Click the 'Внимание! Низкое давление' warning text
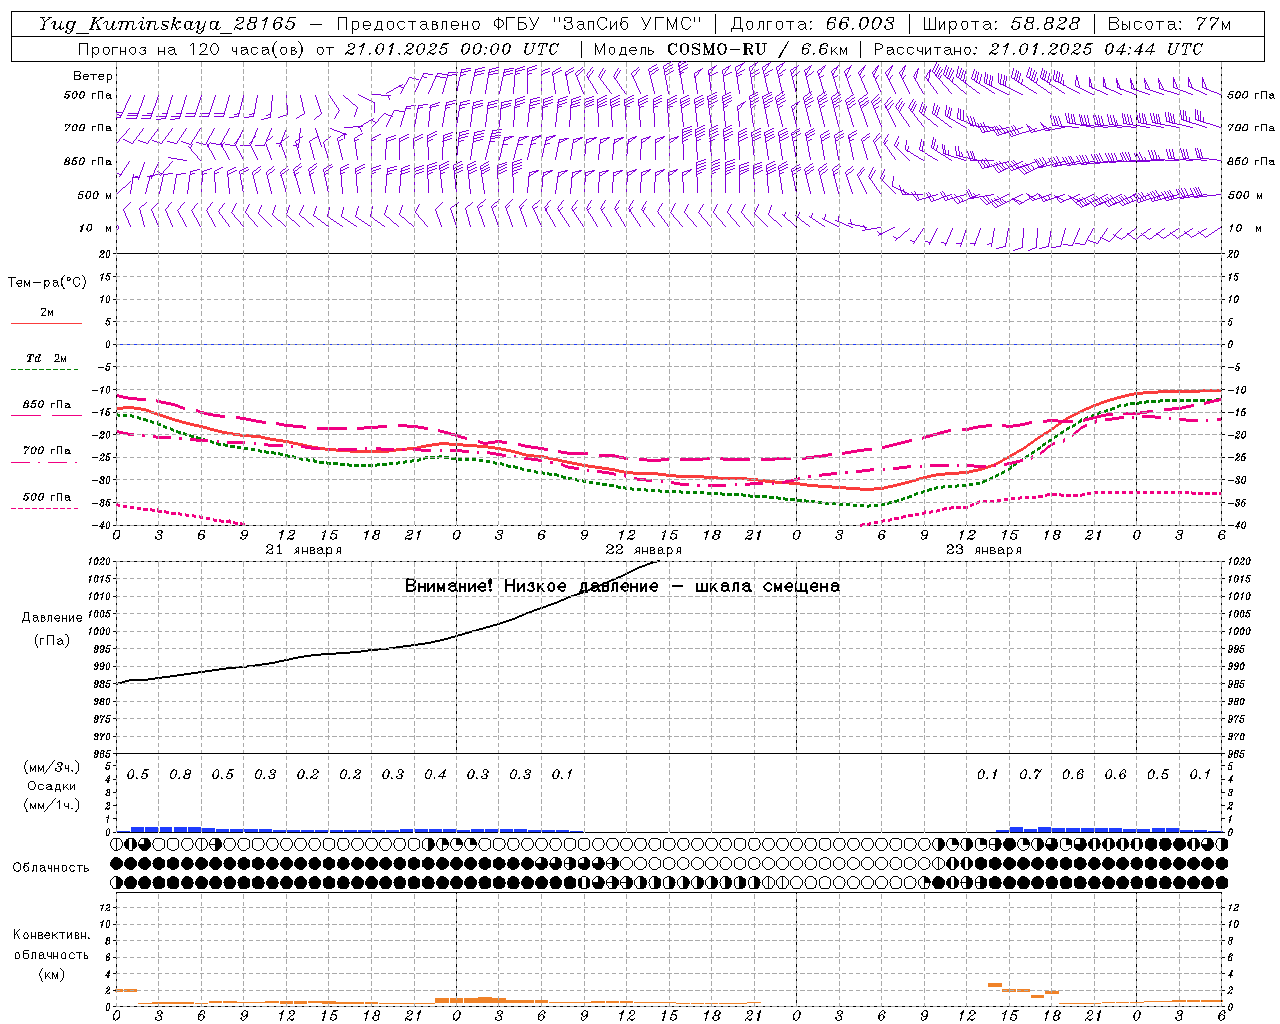1280x1024 pixels. click(x=531, y=586)
